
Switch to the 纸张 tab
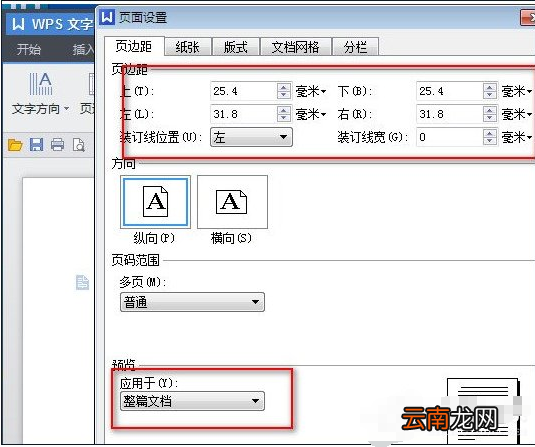click(187, 47)
